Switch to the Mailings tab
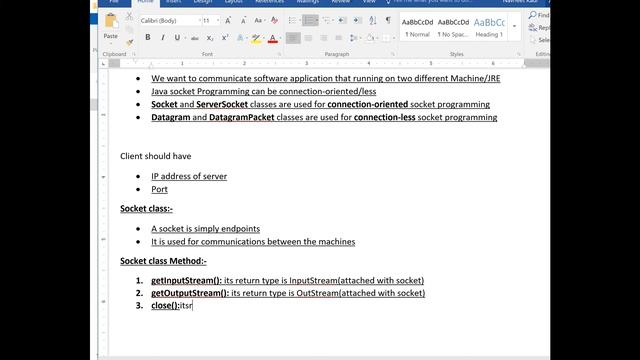The height and width of the screenshot is (360, 640). pyautogui.click(x=308, y=2)
